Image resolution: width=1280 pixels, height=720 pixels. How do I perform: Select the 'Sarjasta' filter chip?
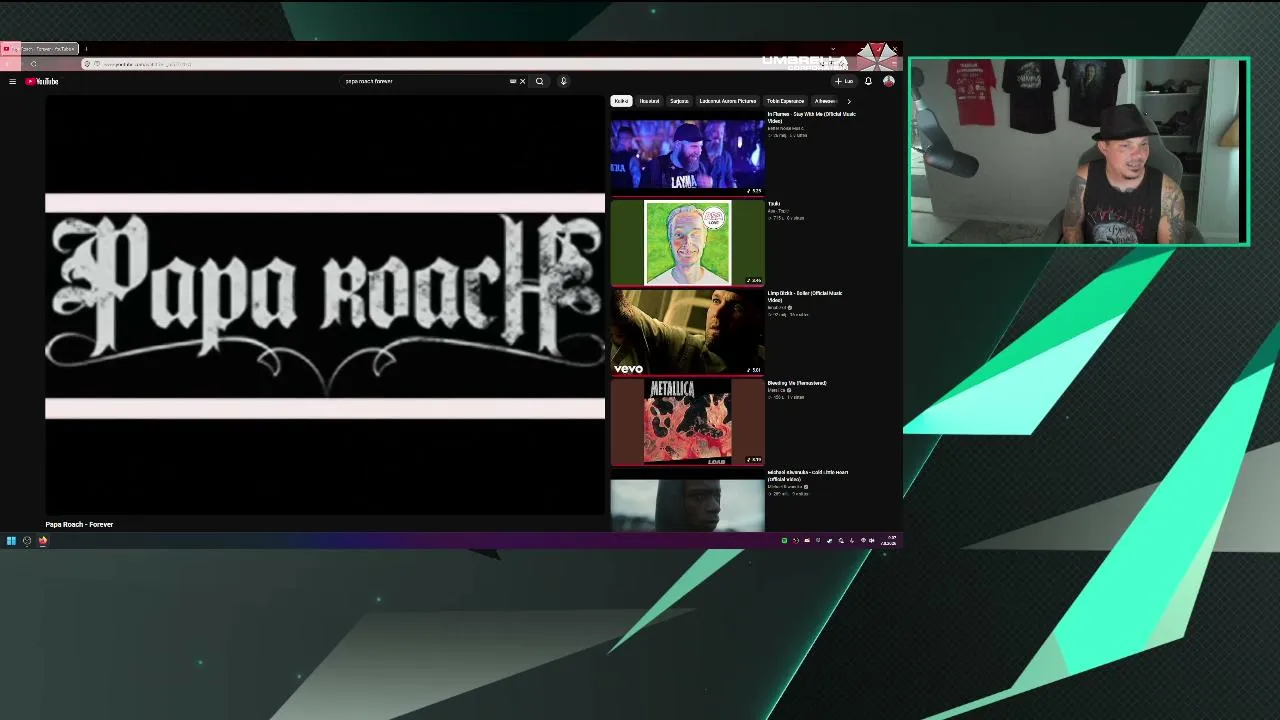(679, 101)
